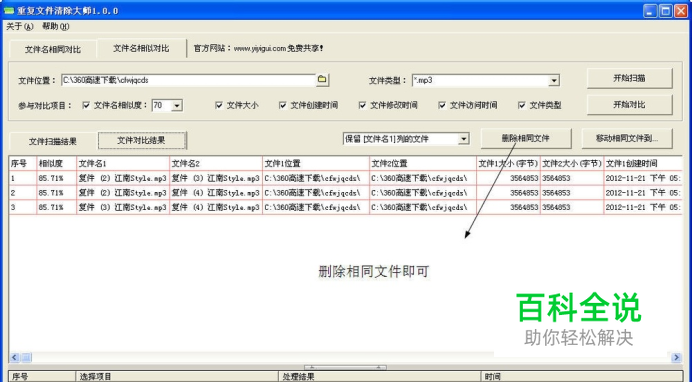Select row 1 cell 复件 (3) 江南Style.mp3 in 文件名2
692x382 pixels.
pos(216,178)
